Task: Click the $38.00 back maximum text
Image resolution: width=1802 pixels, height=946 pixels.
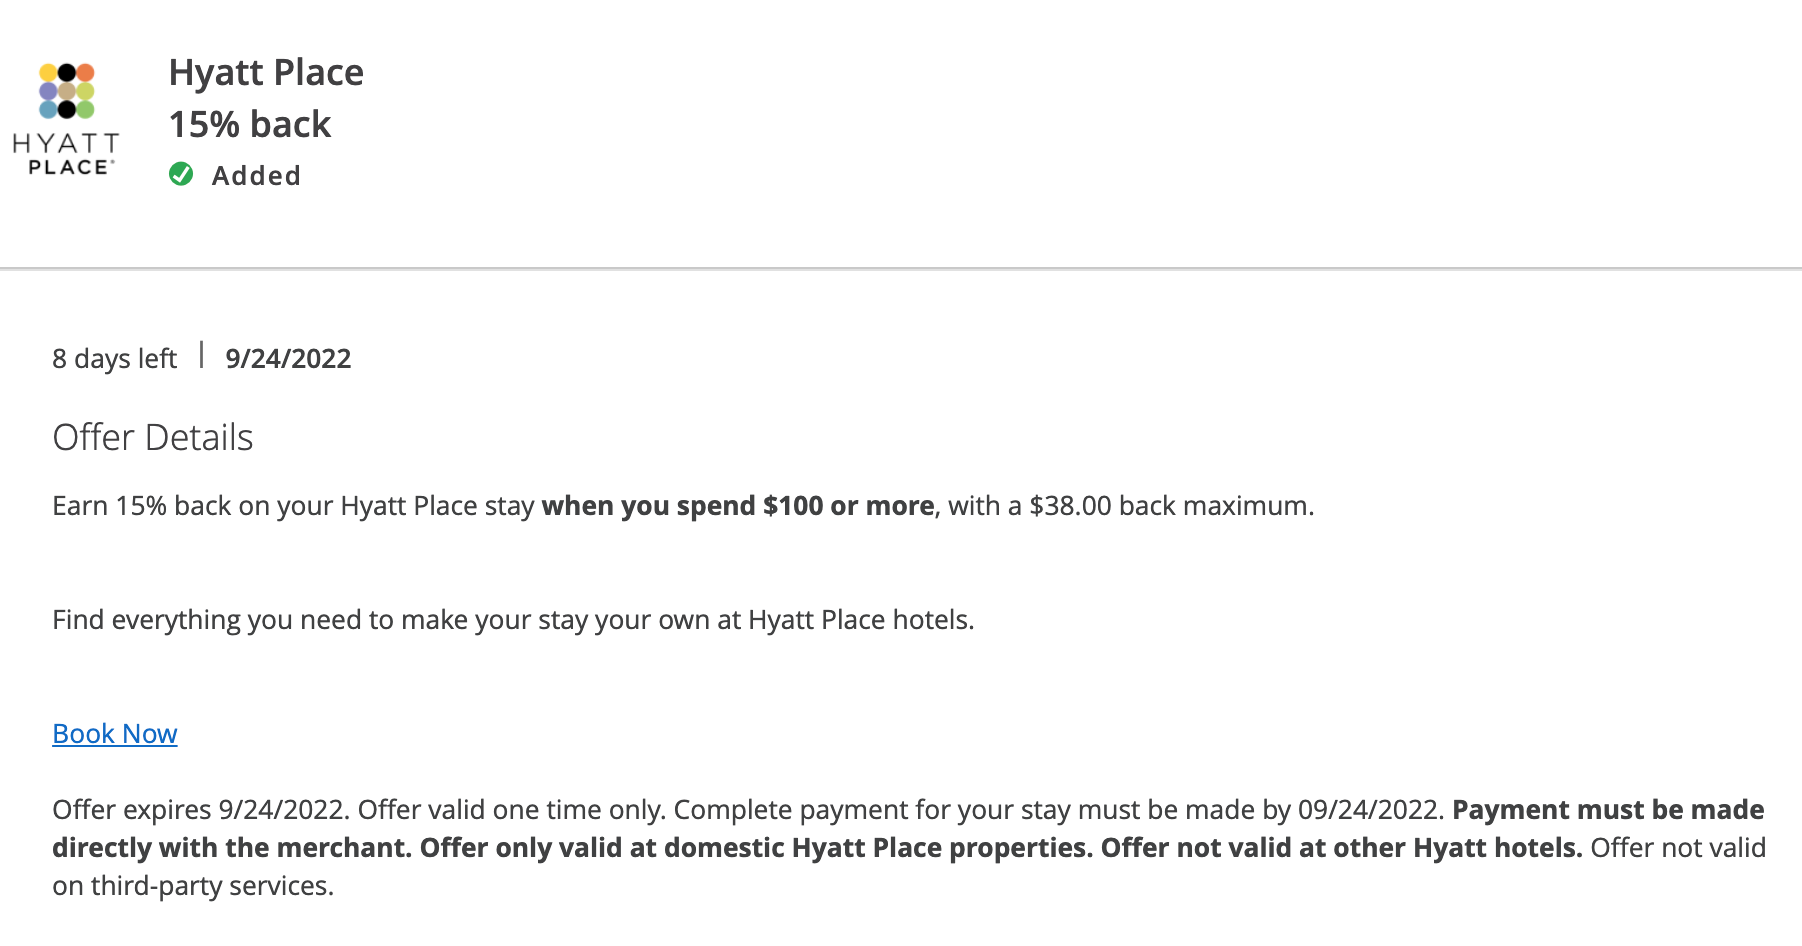Action: pos(1170,506)
